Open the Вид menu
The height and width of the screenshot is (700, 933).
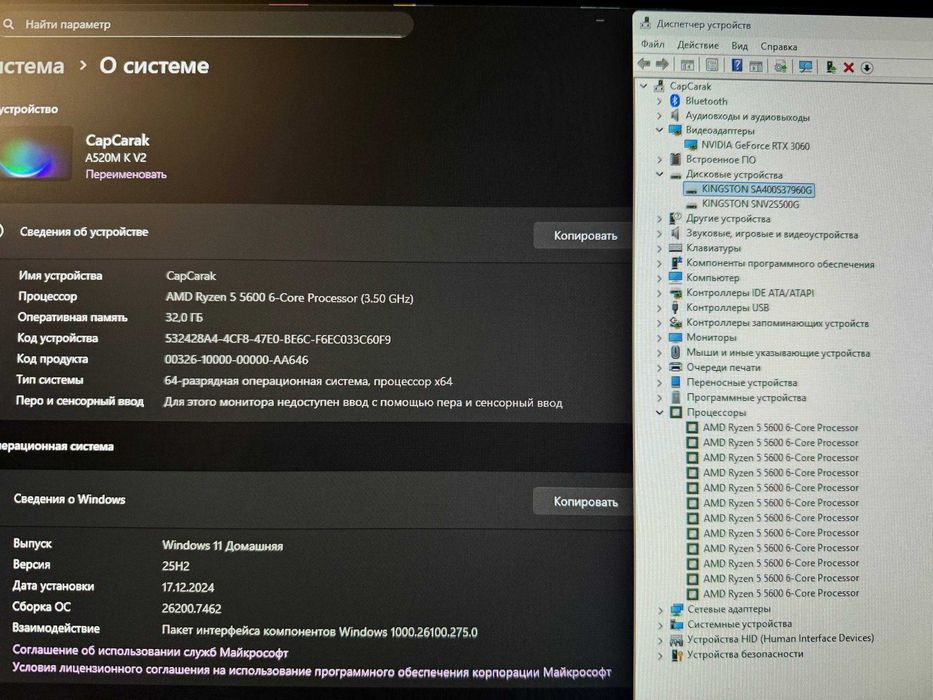740,46
